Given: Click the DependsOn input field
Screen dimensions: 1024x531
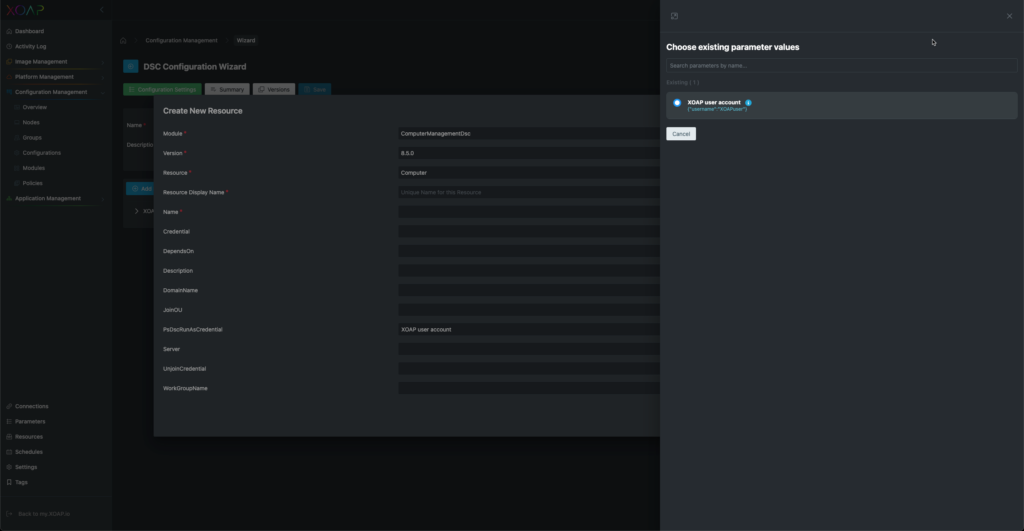Looking at the screenshot, I should pos(529,251).
